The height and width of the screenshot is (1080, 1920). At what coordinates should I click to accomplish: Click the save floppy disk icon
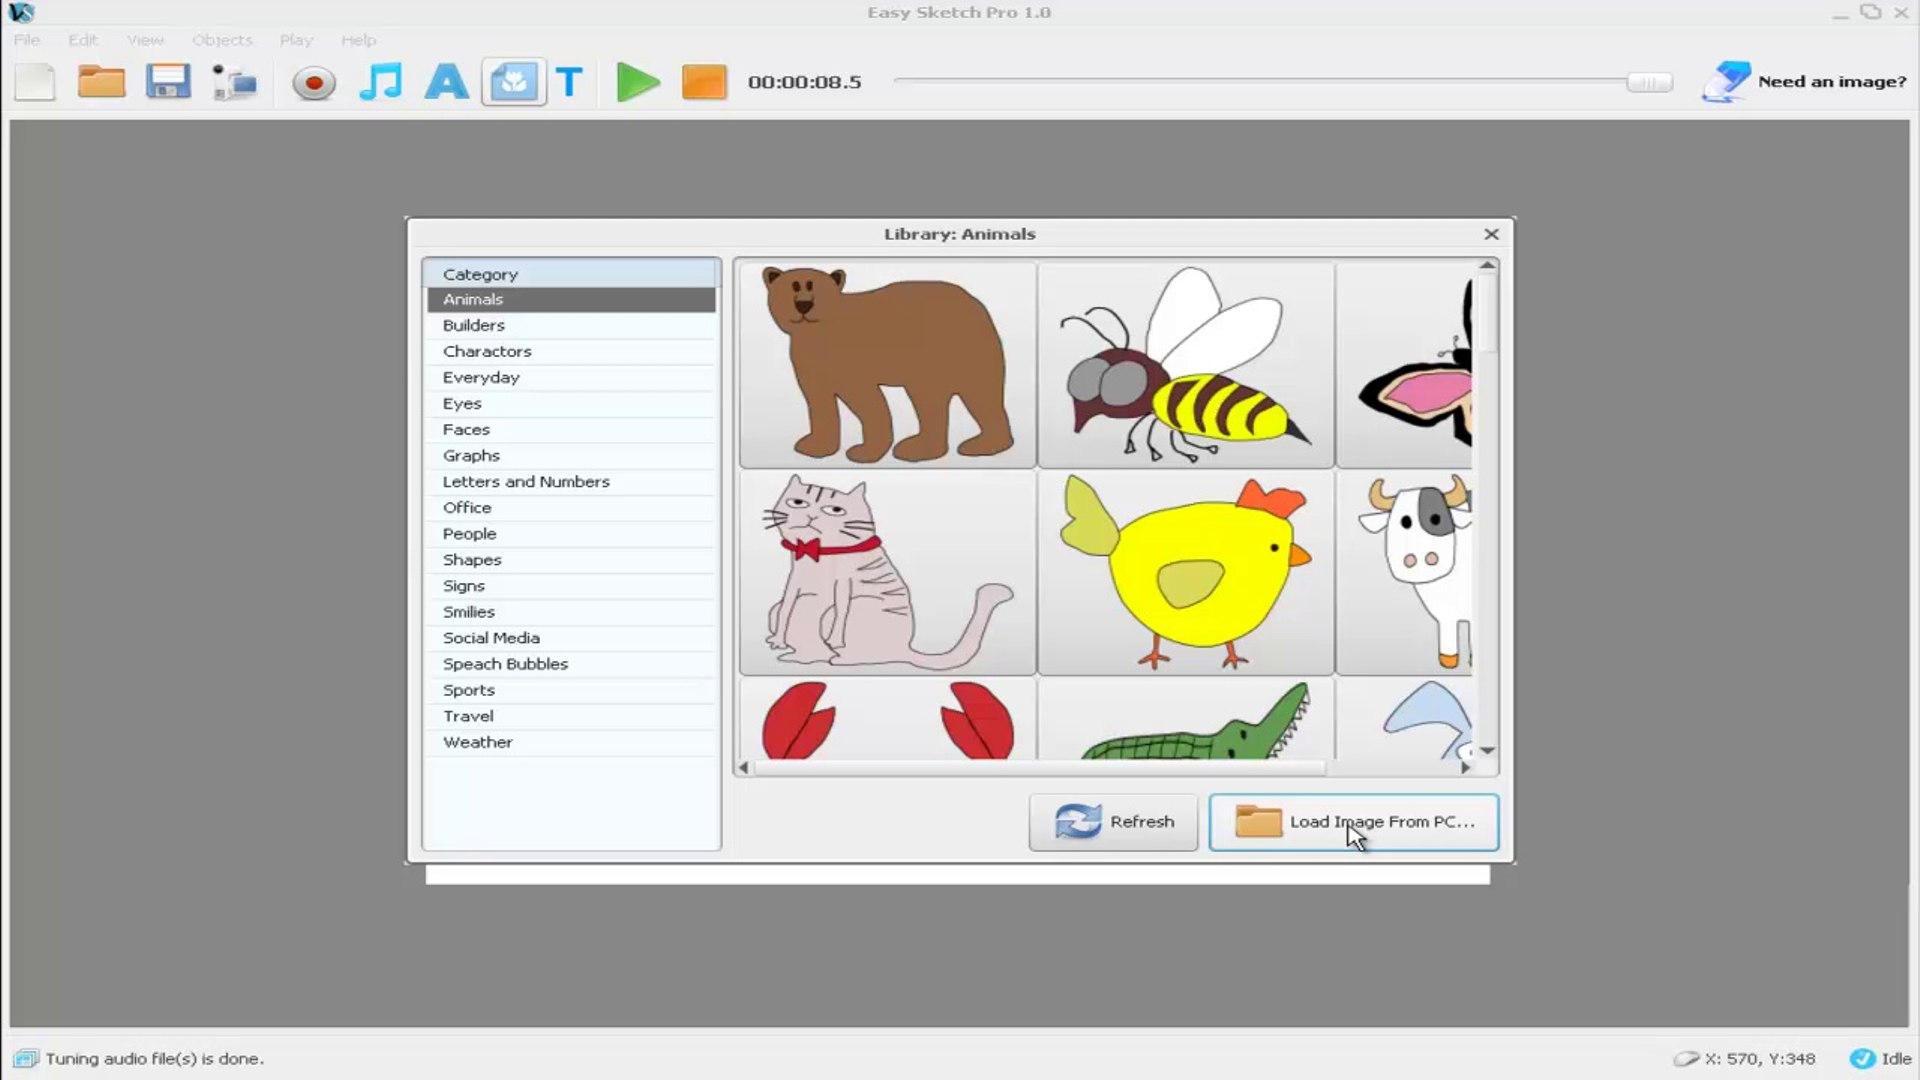pyautogui.click(x=167, y=82)
